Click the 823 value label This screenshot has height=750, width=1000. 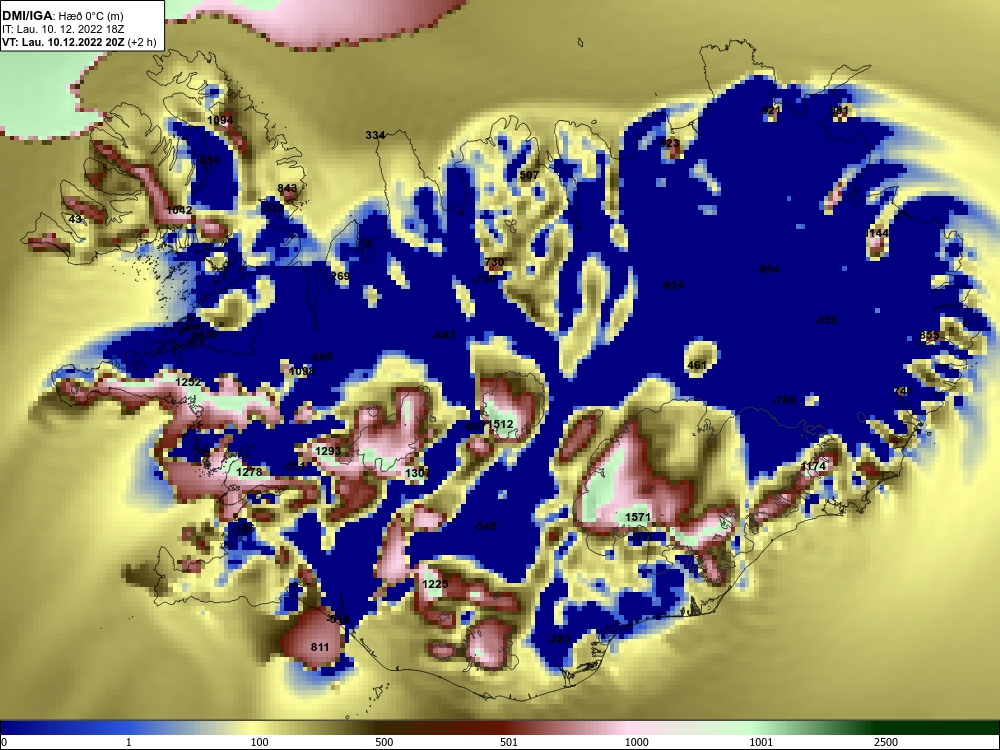(670, 143)
